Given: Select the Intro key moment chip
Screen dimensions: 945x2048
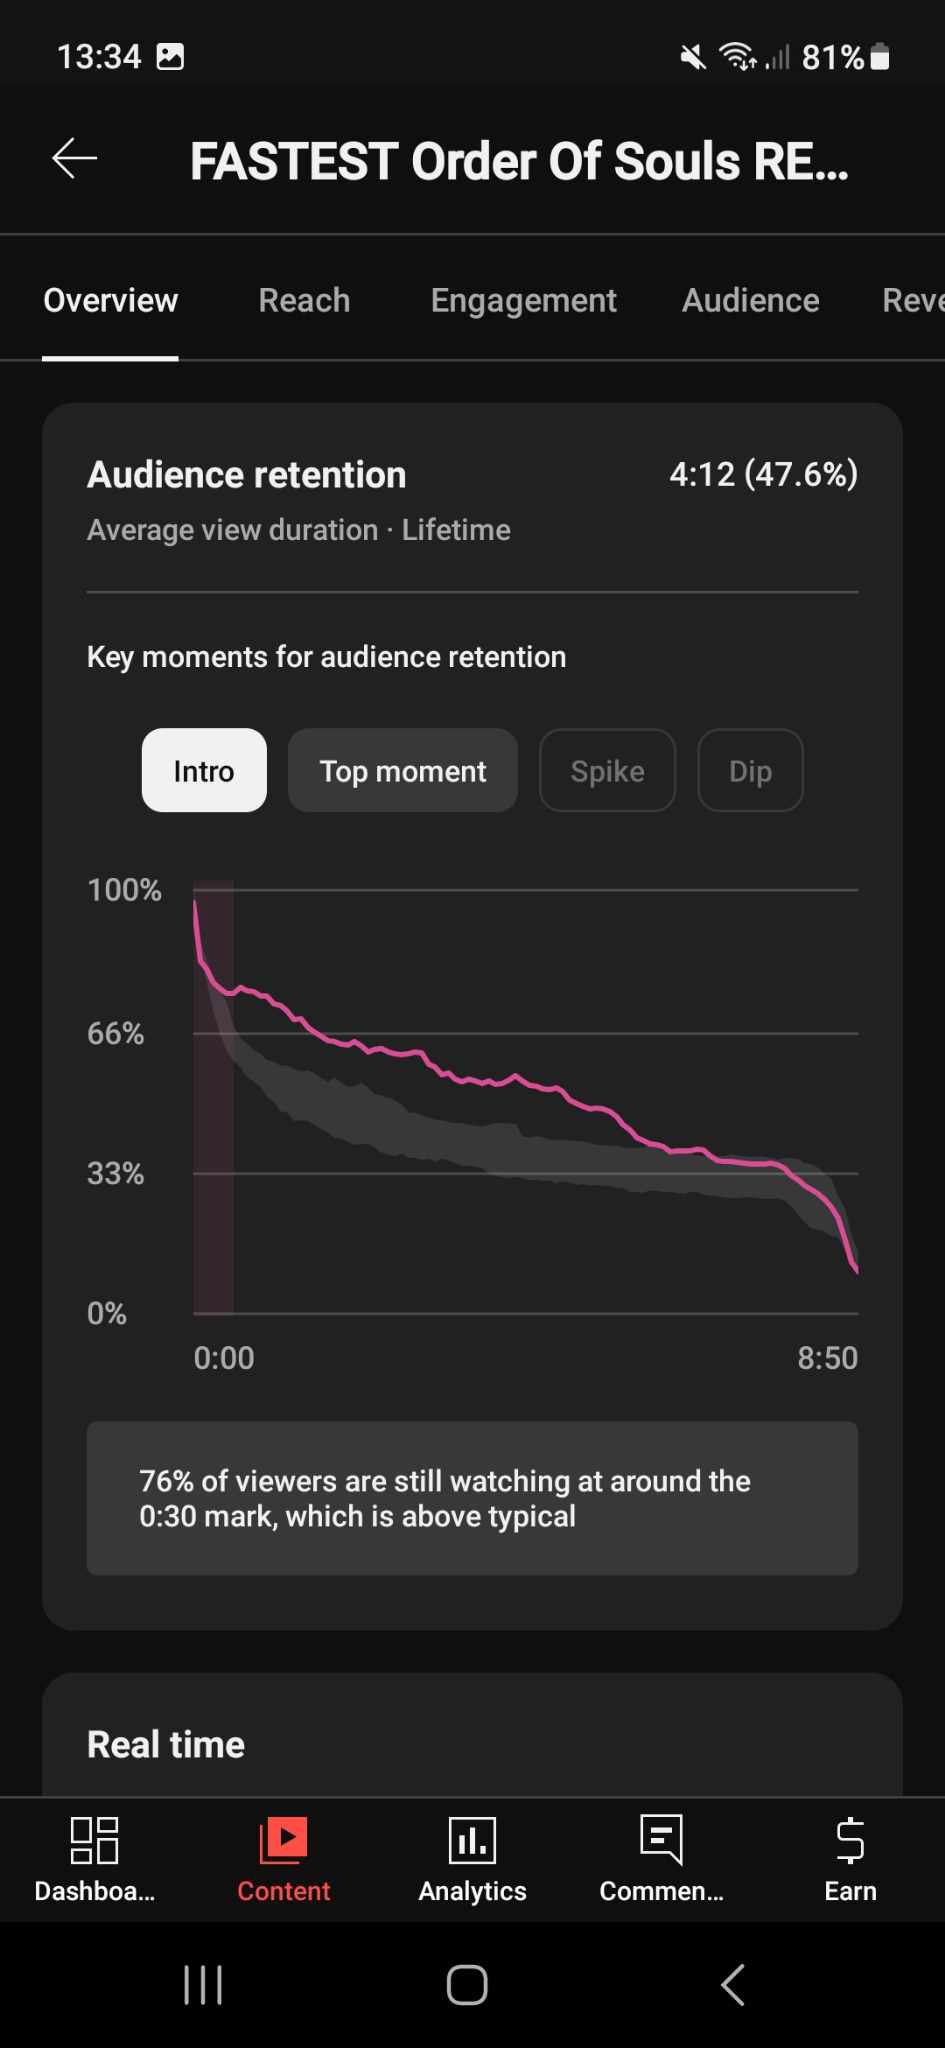Looking at the screenshot, I should pyautogui.click(x=204, y=771).
